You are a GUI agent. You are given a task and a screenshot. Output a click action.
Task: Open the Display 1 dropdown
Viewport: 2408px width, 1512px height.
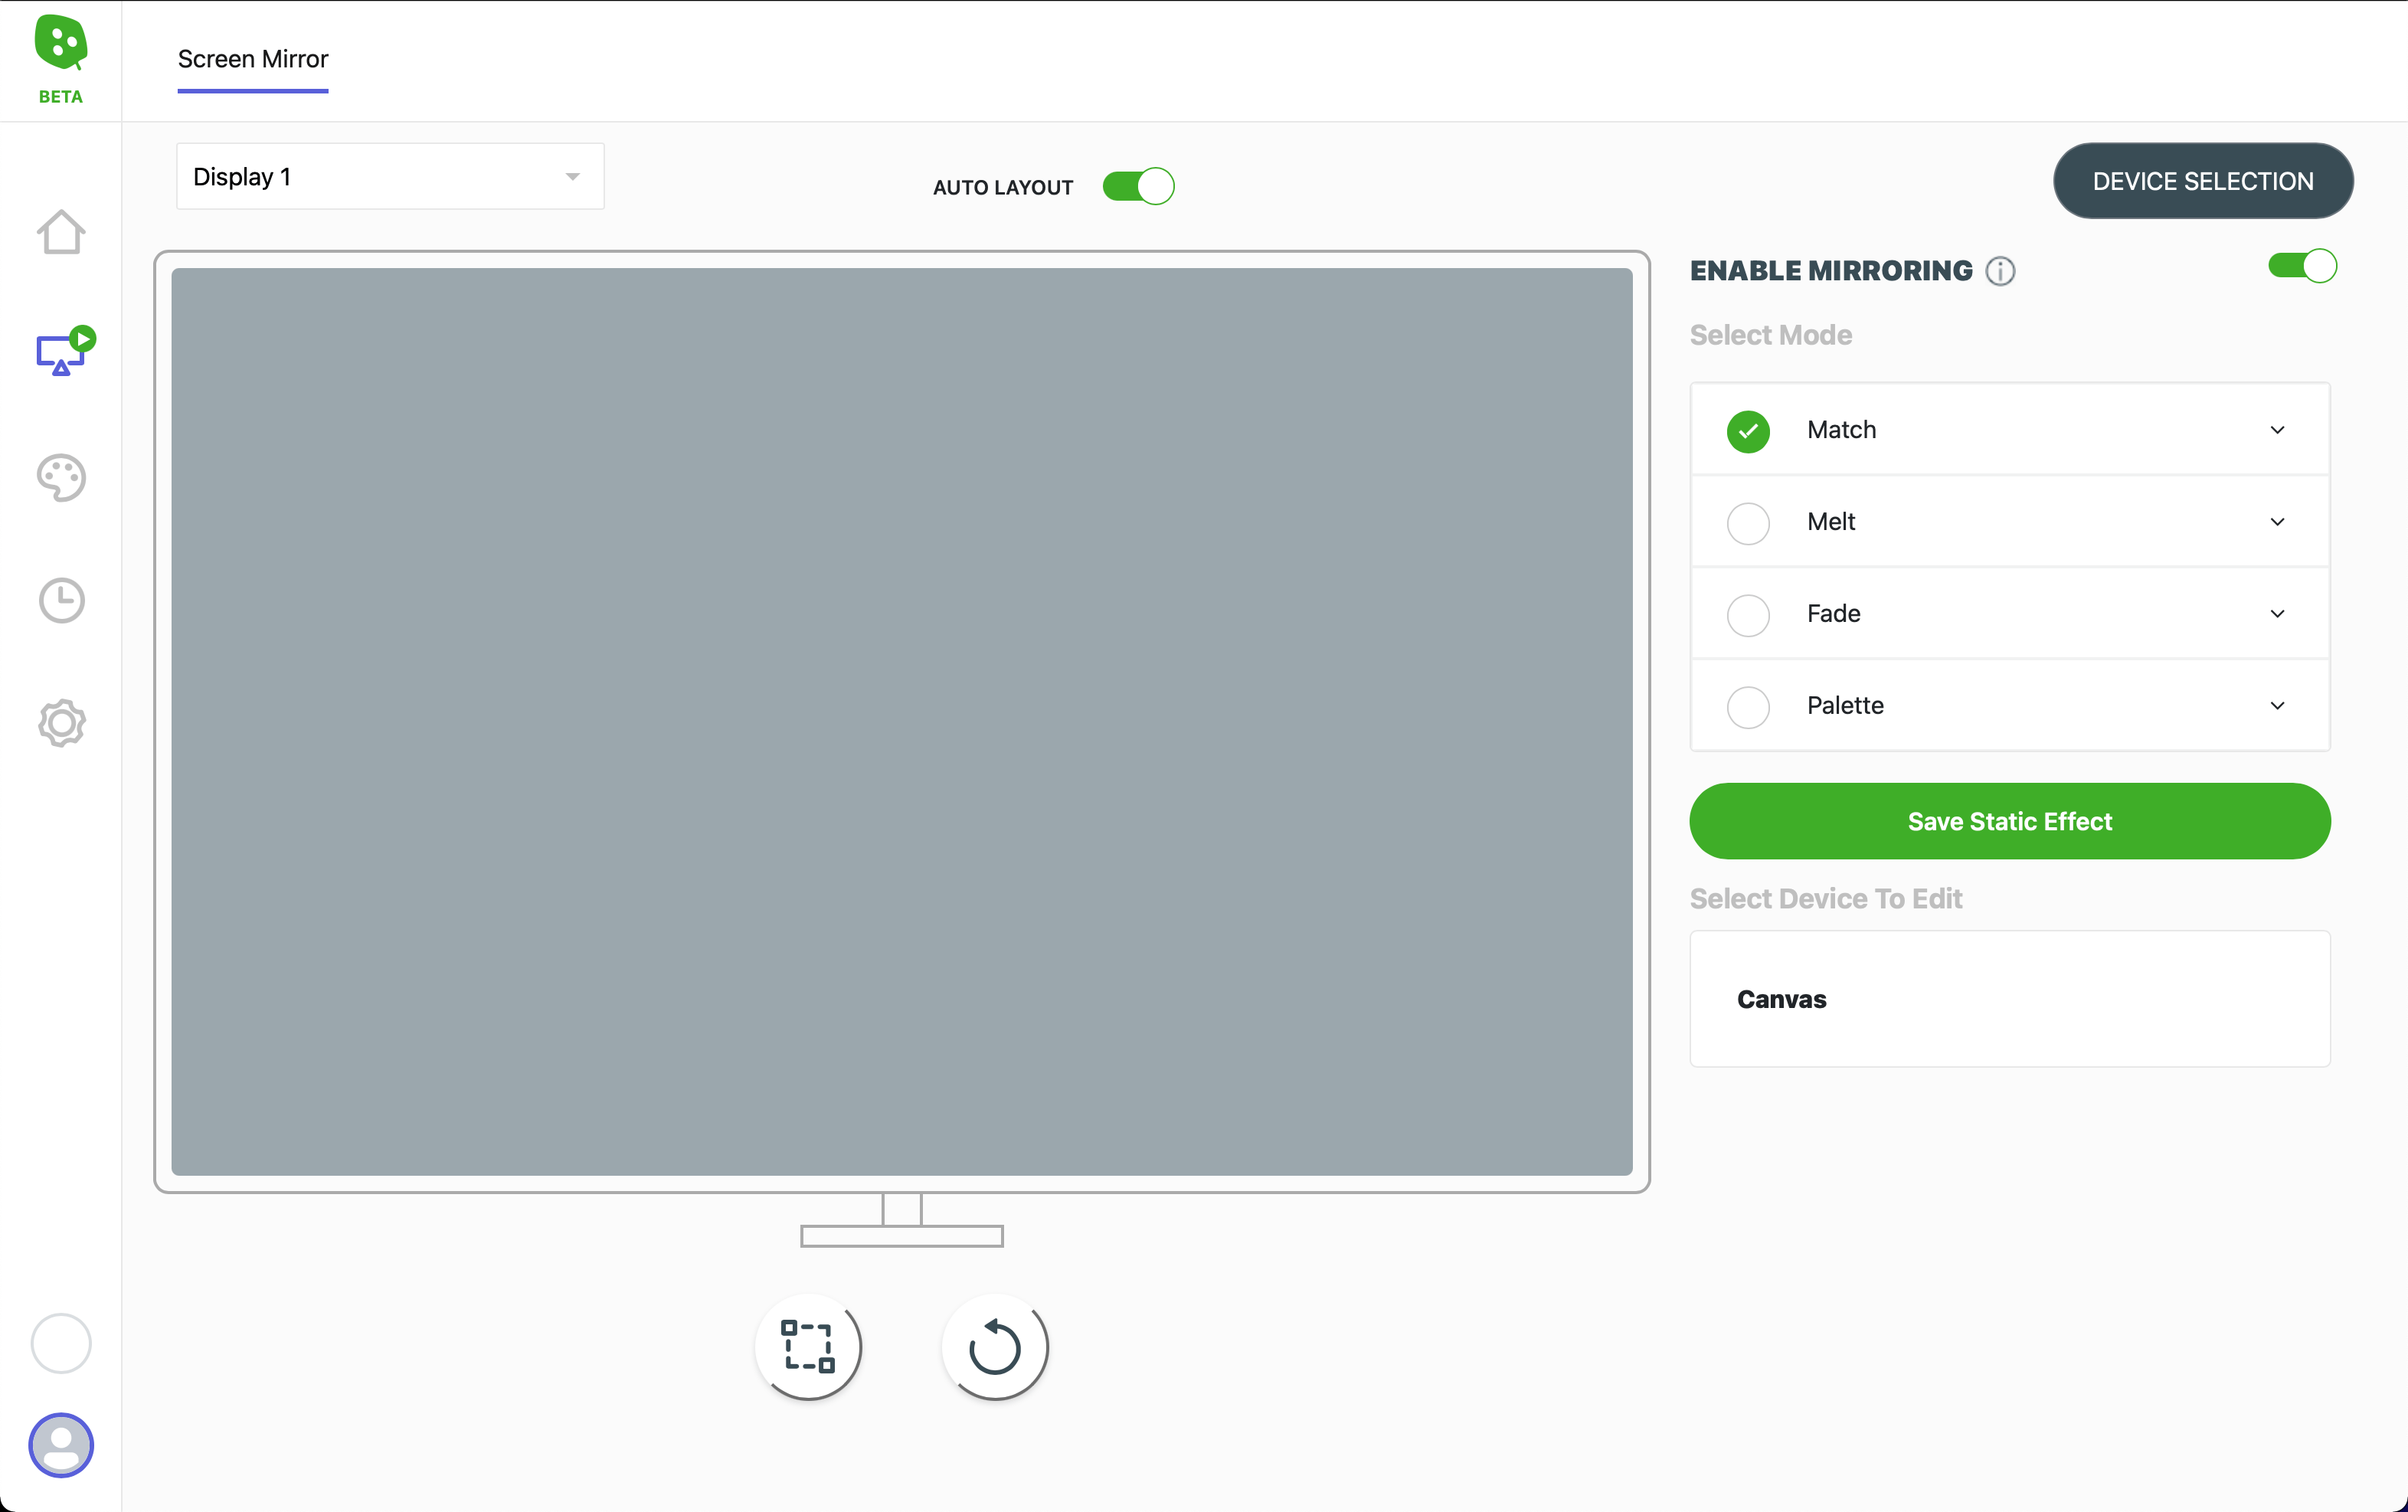pyautogui.click(x=390, y=177)
